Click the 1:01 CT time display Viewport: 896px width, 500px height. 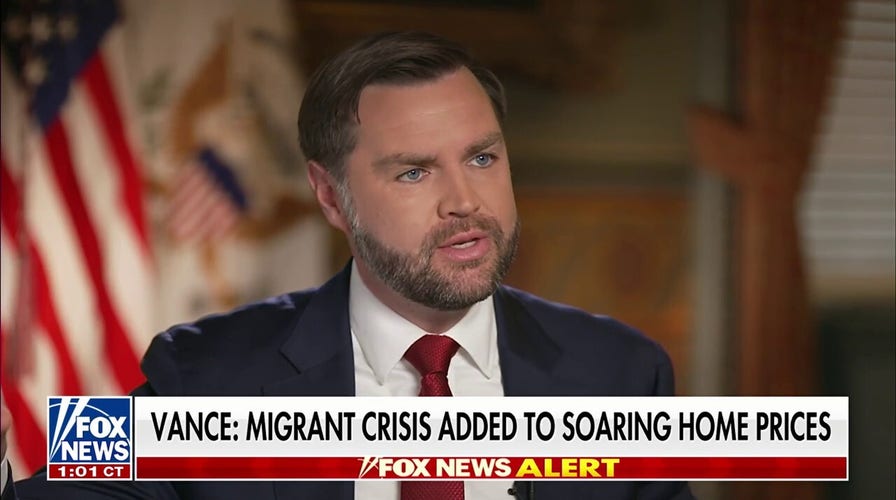(90, 472)
